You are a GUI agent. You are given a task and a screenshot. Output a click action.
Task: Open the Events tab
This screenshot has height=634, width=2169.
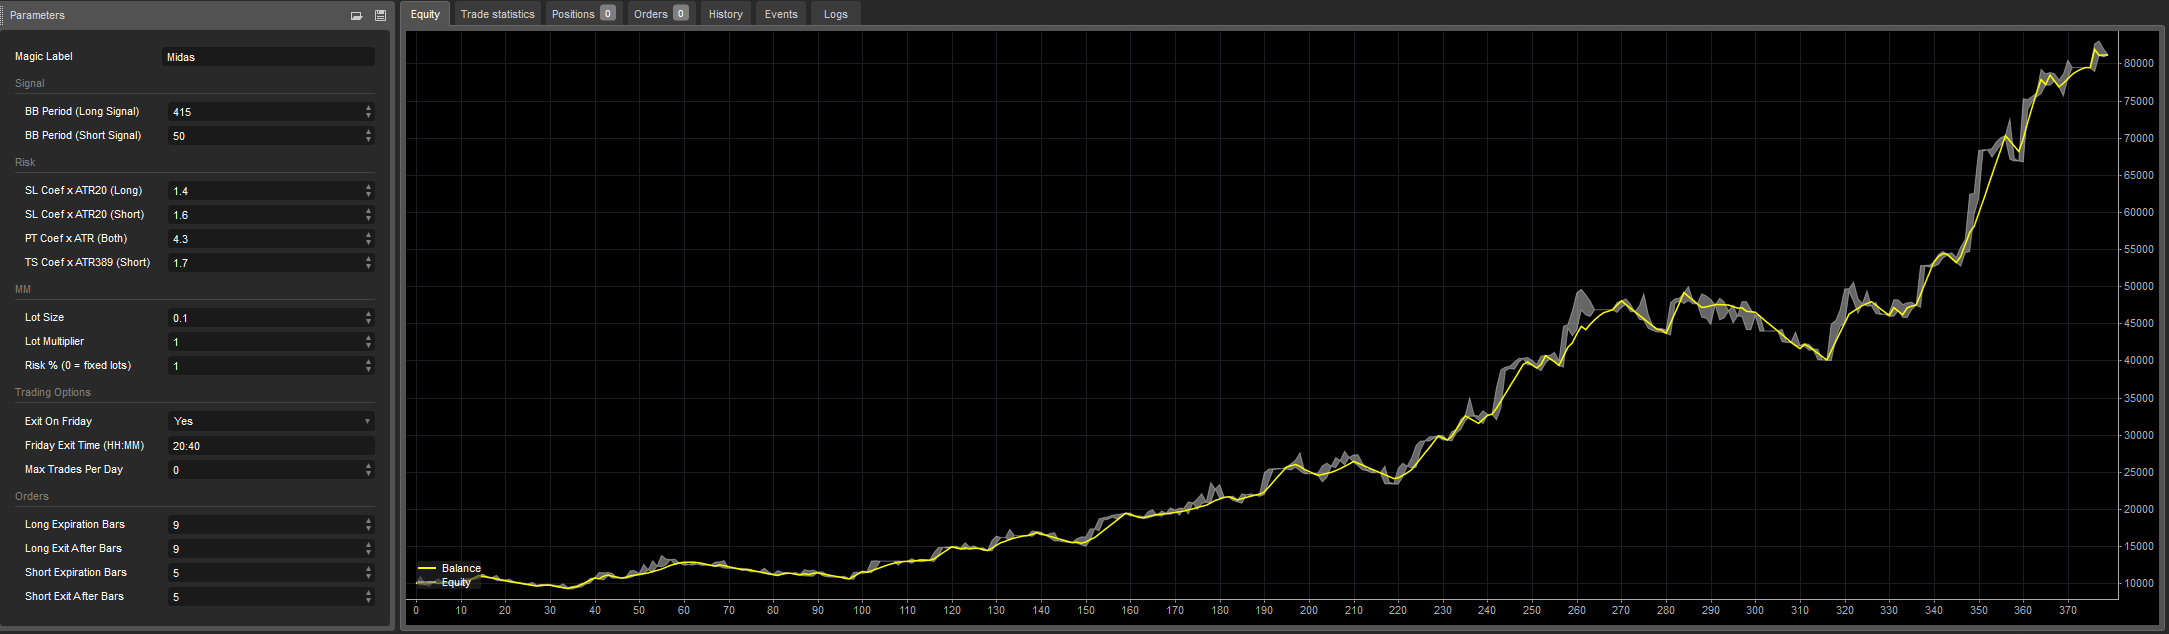click(781, 14)
